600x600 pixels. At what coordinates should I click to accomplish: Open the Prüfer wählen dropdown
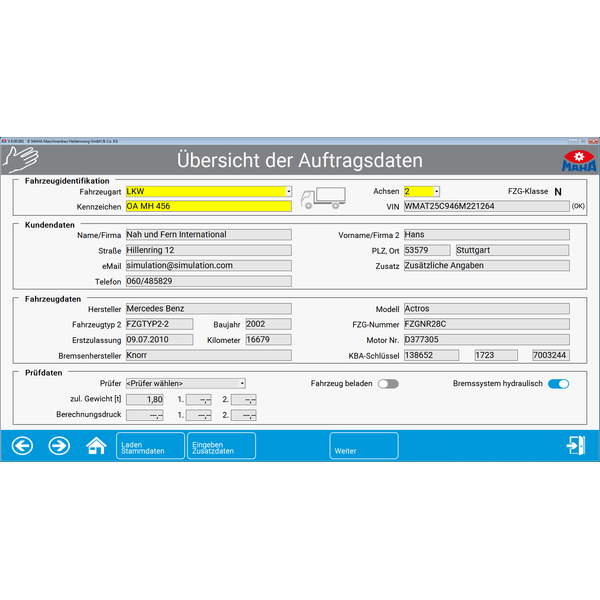pos(185,383)
